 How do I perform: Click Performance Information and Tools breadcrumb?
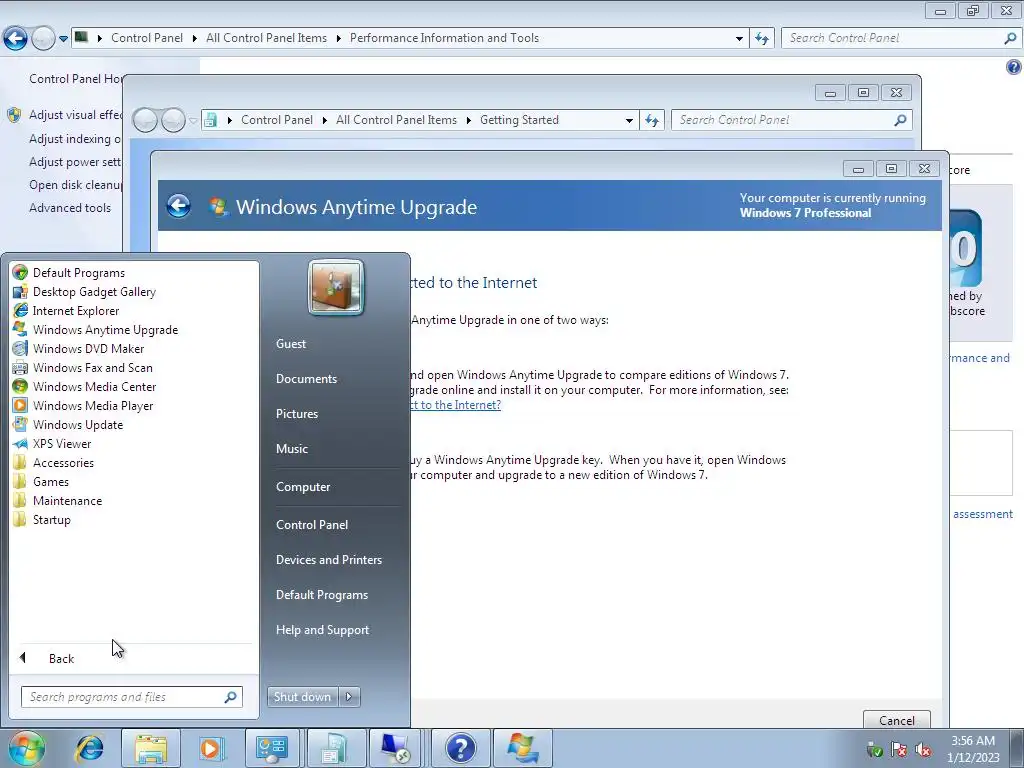coord(444,38)
